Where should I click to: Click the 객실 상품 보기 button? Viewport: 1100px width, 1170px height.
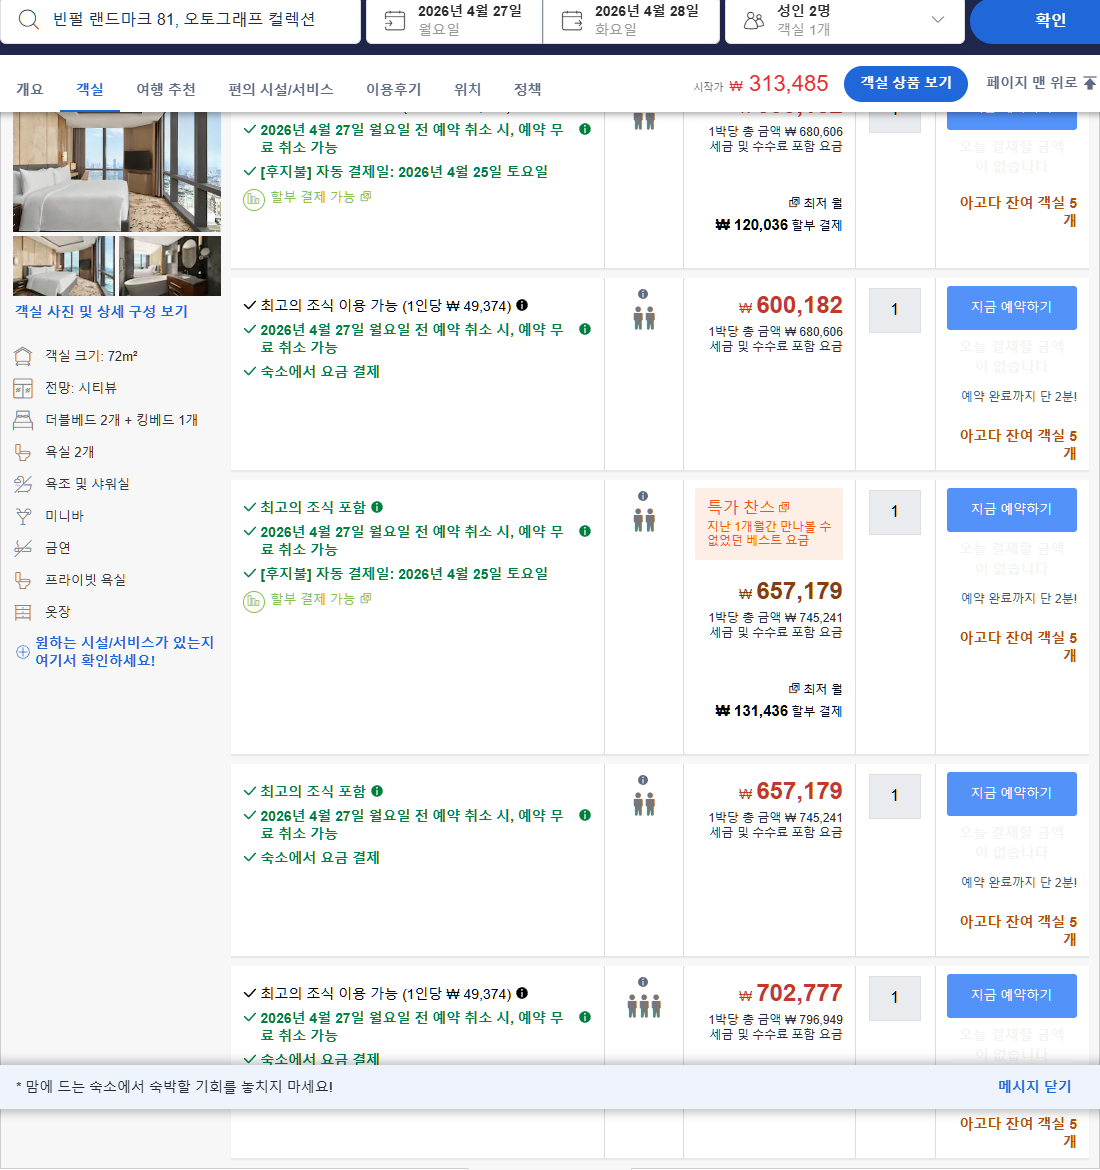[x=905, y=83]
